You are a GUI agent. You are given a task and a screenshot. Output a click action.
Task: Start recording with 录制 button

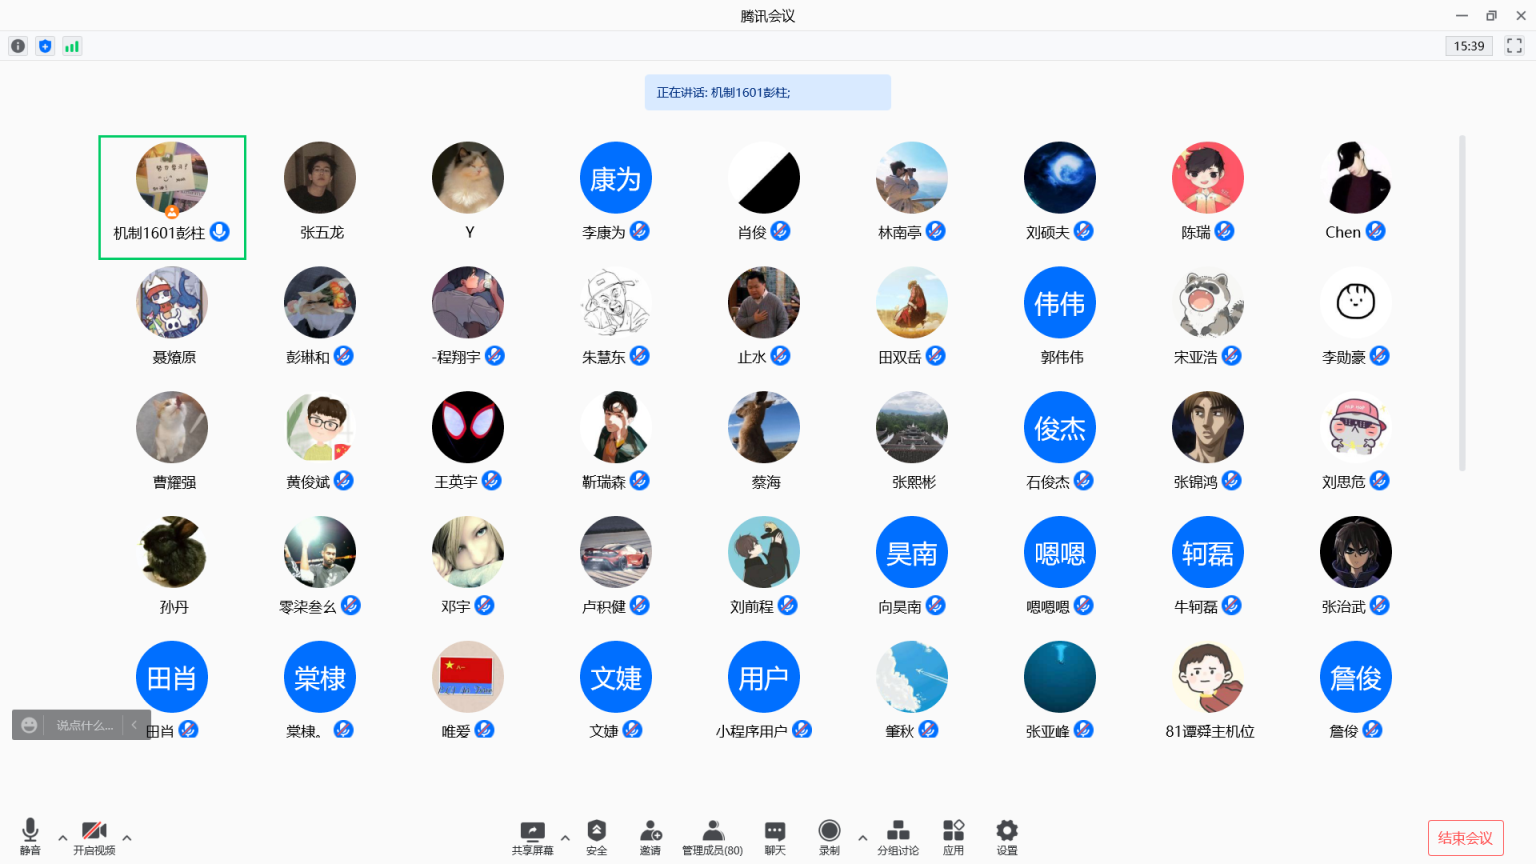[x=829, y=837]
